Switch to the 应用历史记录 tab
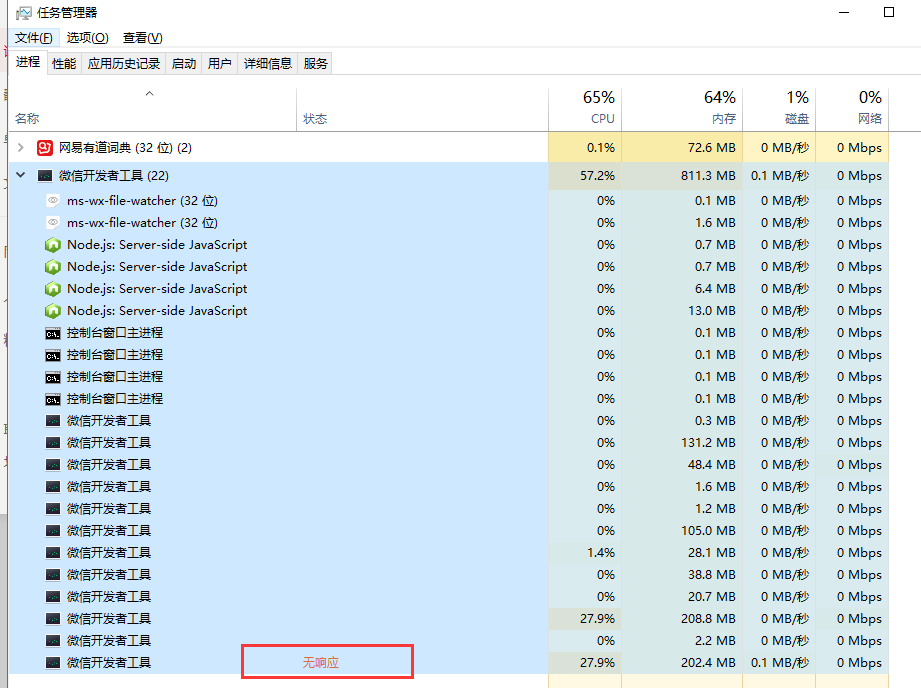The width and height of the screenshot is (921, 688). (124, 63)
